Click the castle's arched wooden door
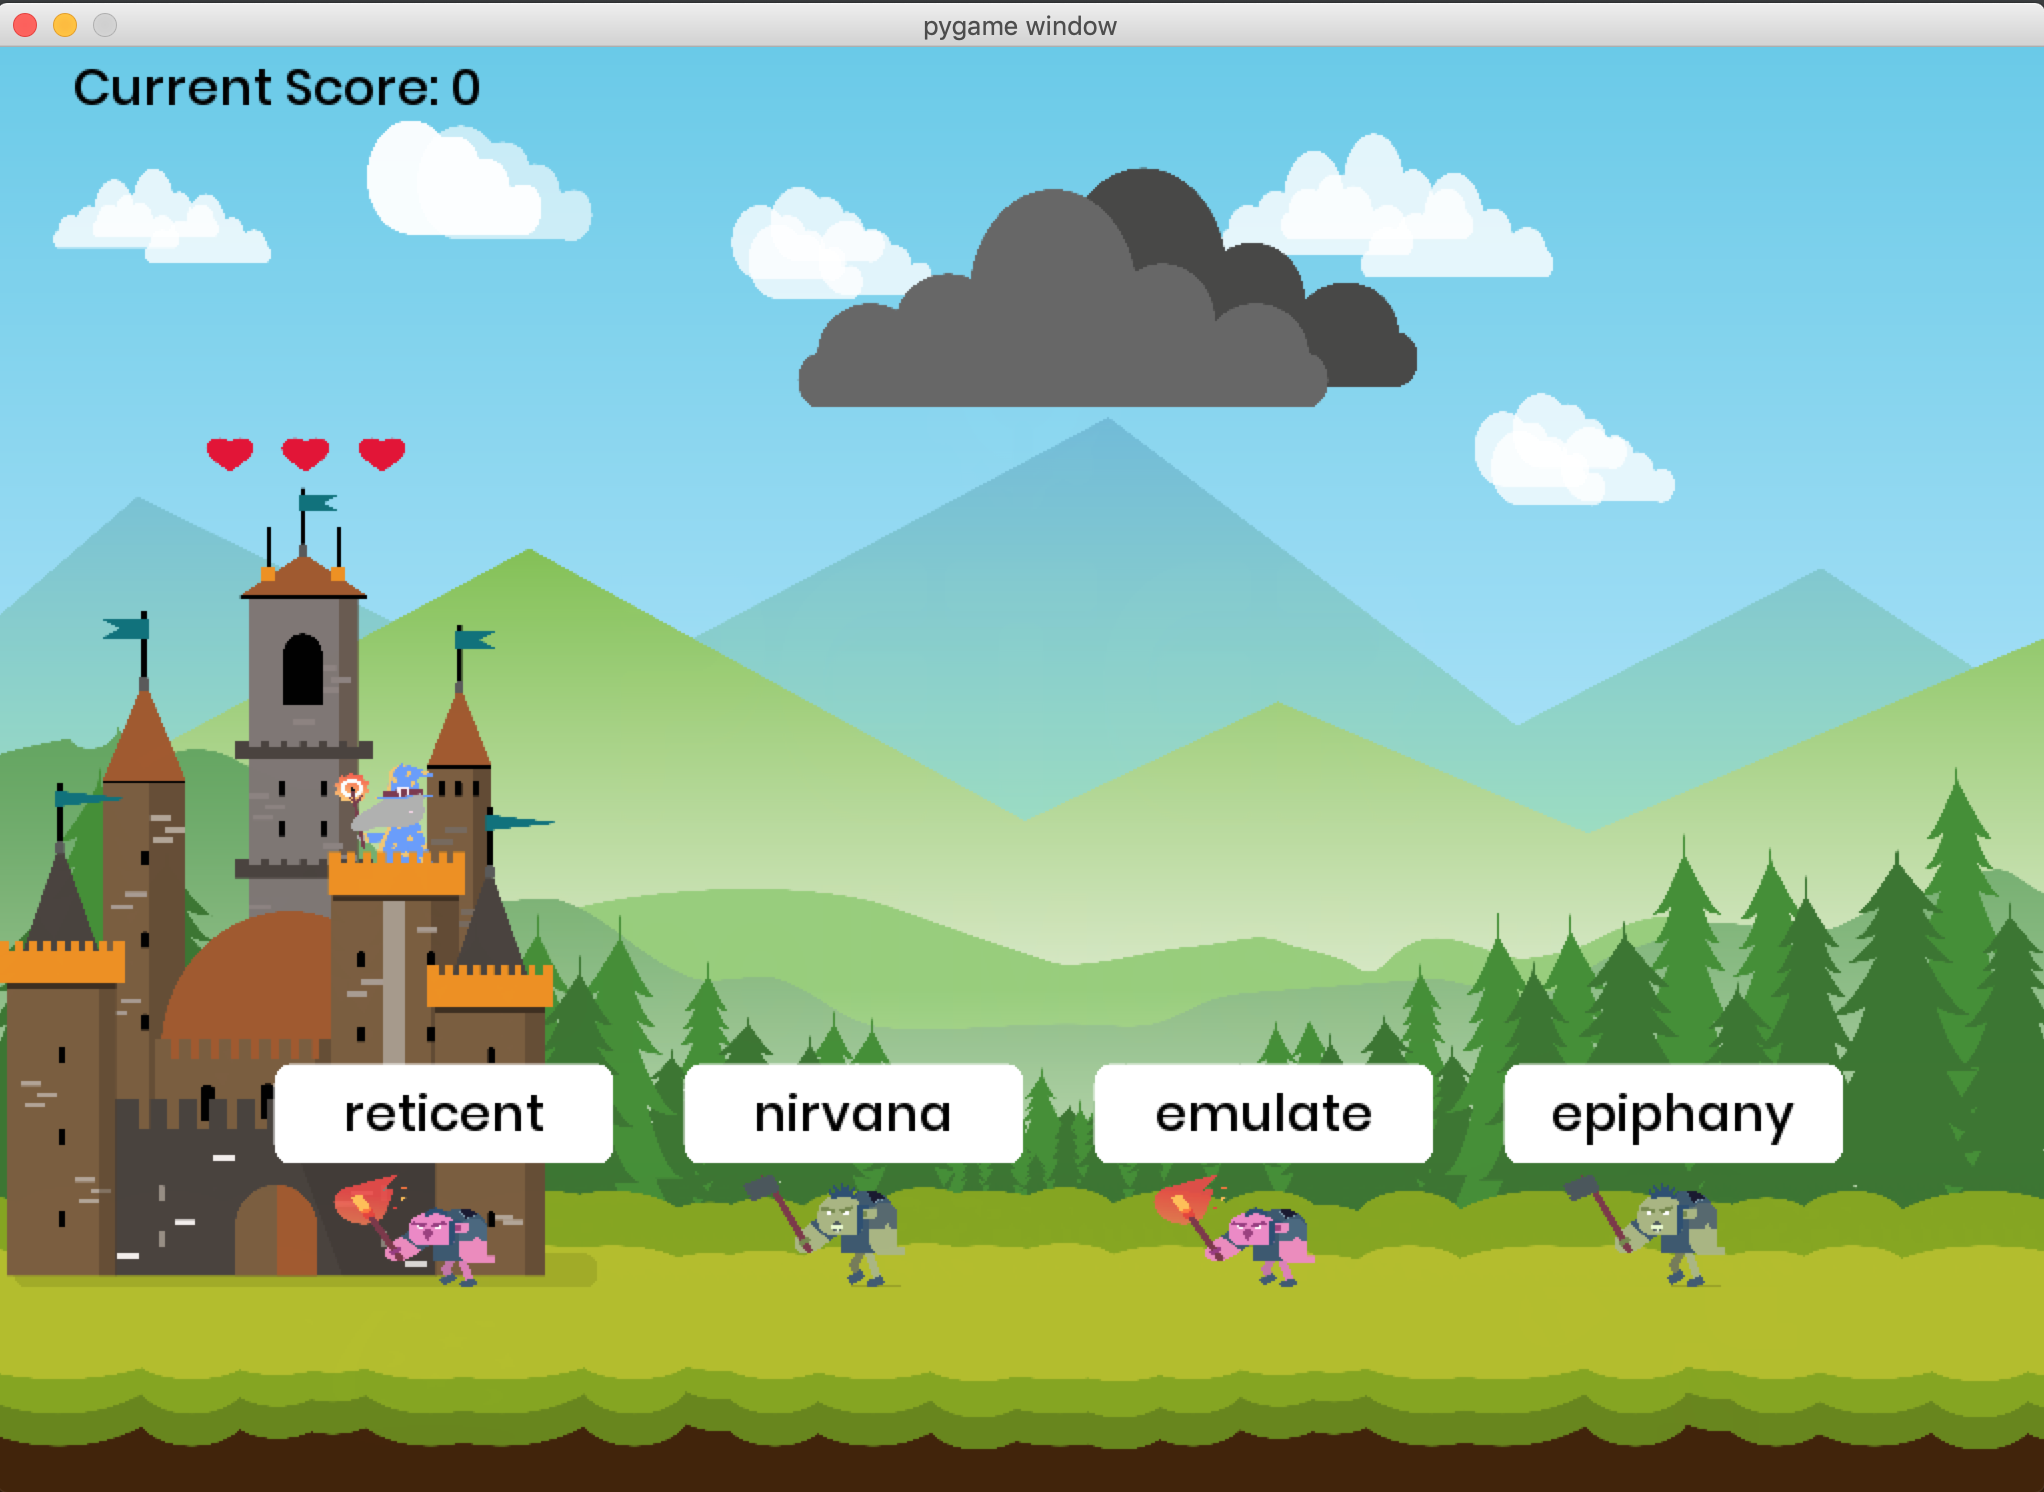Viewport: 2044px width, 1492px height. click(x=276, y=1230)
